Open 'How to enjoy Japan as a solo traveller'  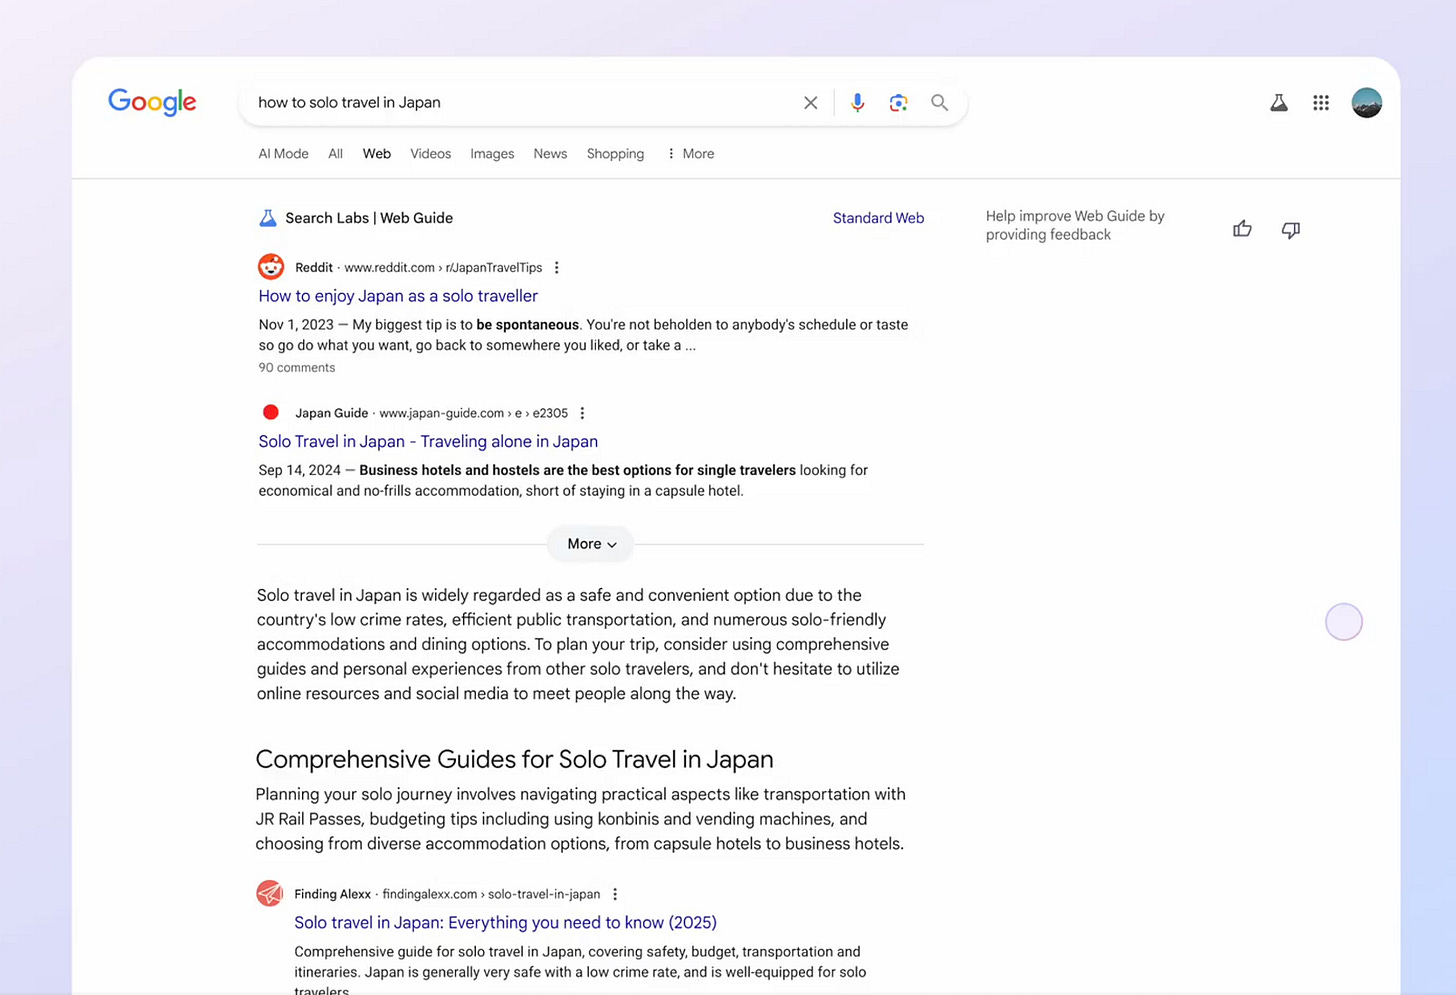click(x=398, y=296)
